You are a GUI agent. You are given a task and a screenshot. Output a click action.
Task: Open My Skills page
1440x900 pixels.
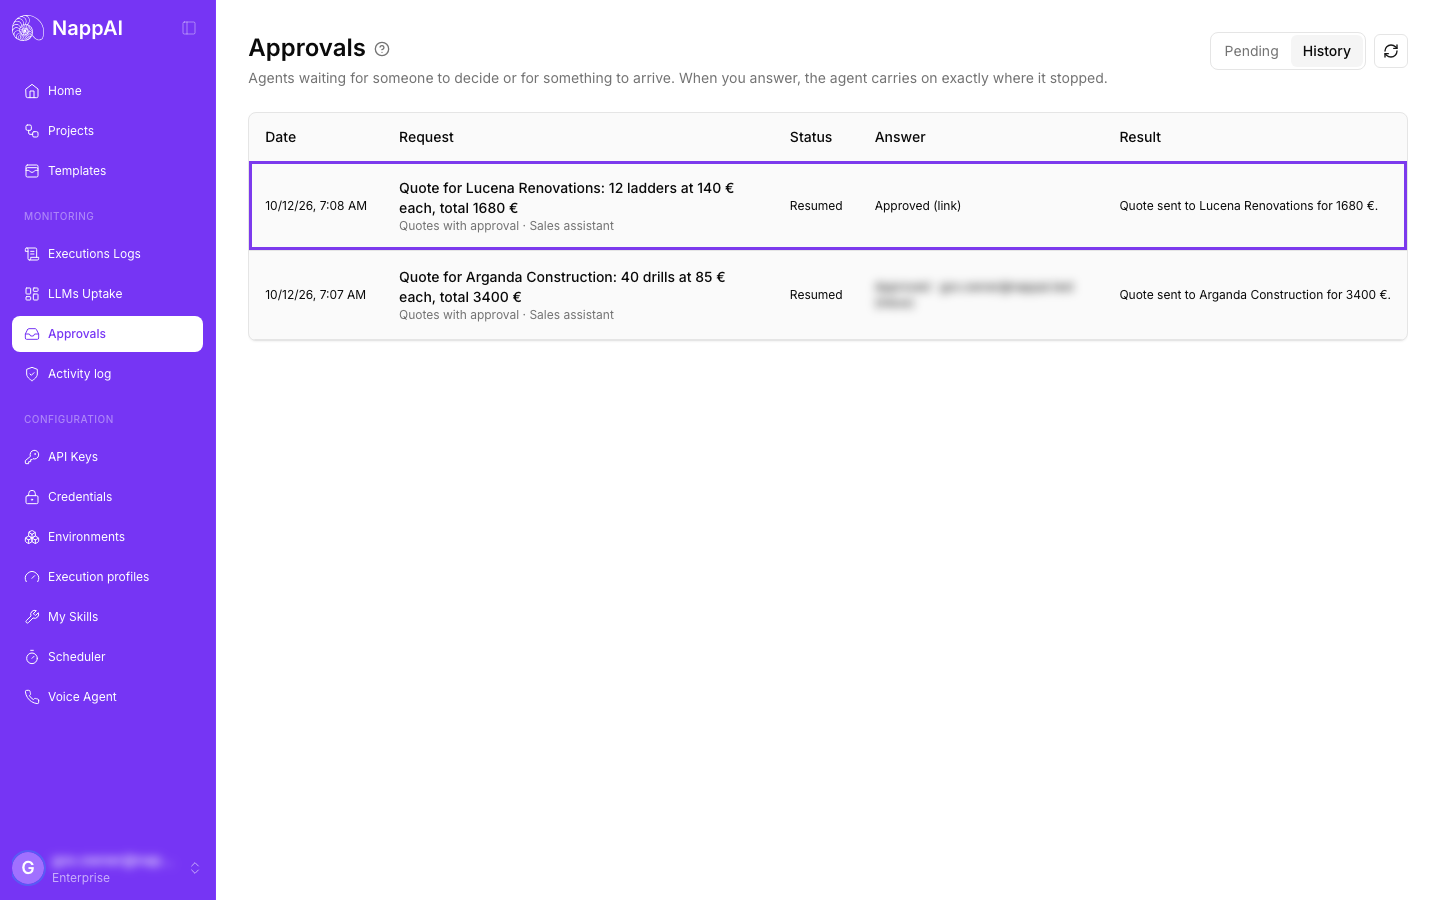tap(107, 617)
